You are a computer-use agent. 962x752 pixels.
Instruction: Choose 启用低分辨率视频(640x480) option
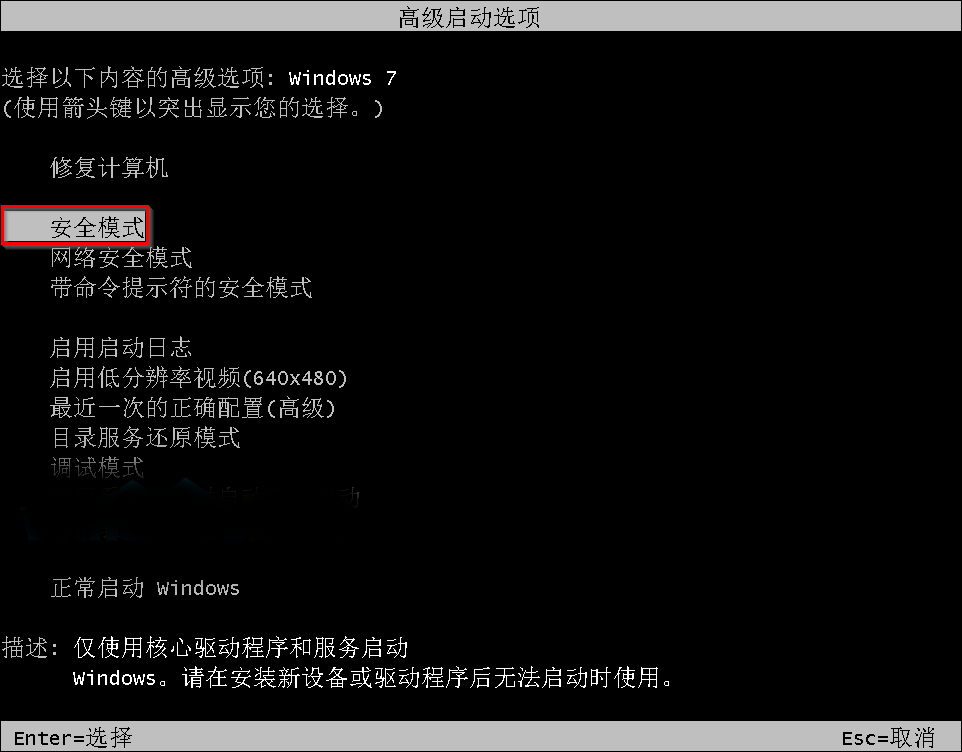coord(199,378)
